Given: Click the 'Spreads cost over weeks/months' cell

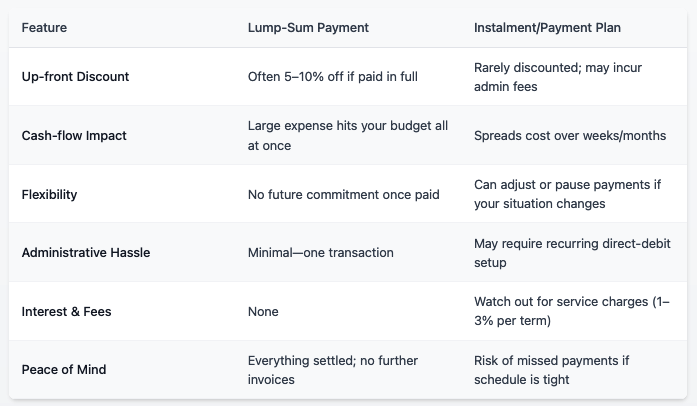Looking at the screenshot, I should (570, 135).
